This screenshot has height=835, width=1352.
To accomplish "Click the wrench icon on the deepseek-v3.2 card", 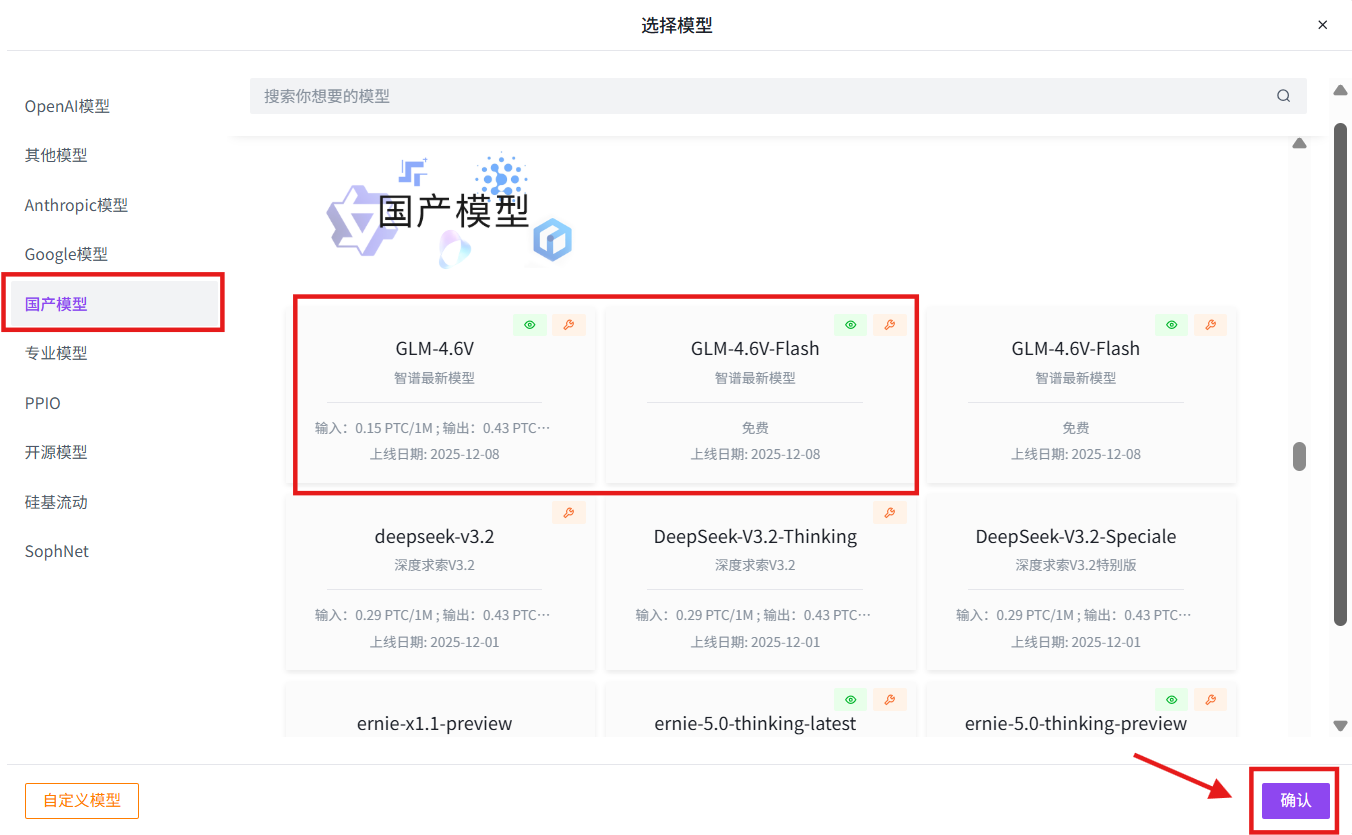I will tap(569, 511).
